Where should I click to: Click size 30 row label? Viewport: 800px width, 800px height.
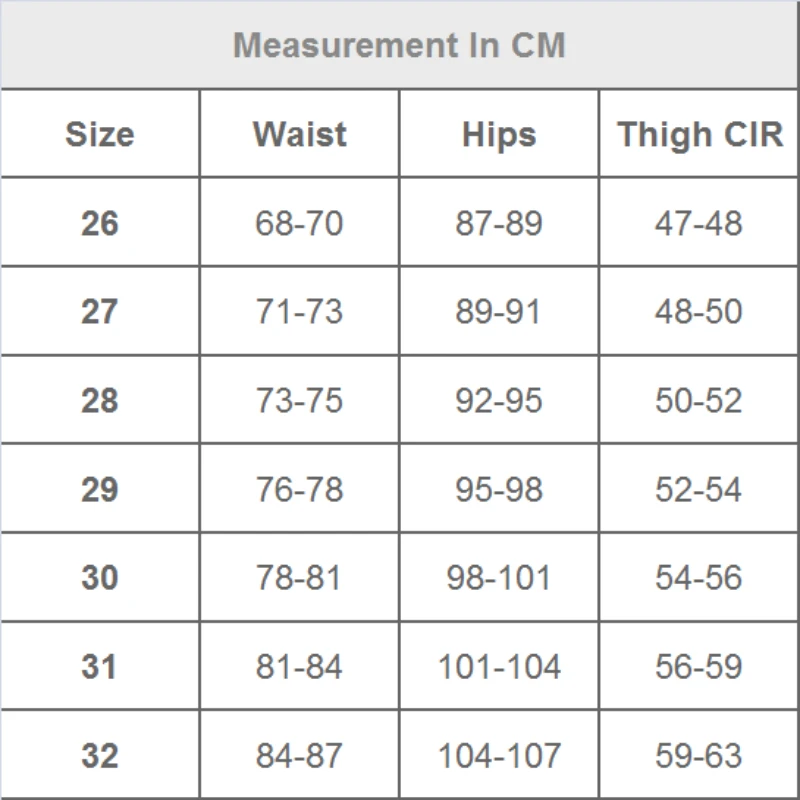click(x=100, y=578)
